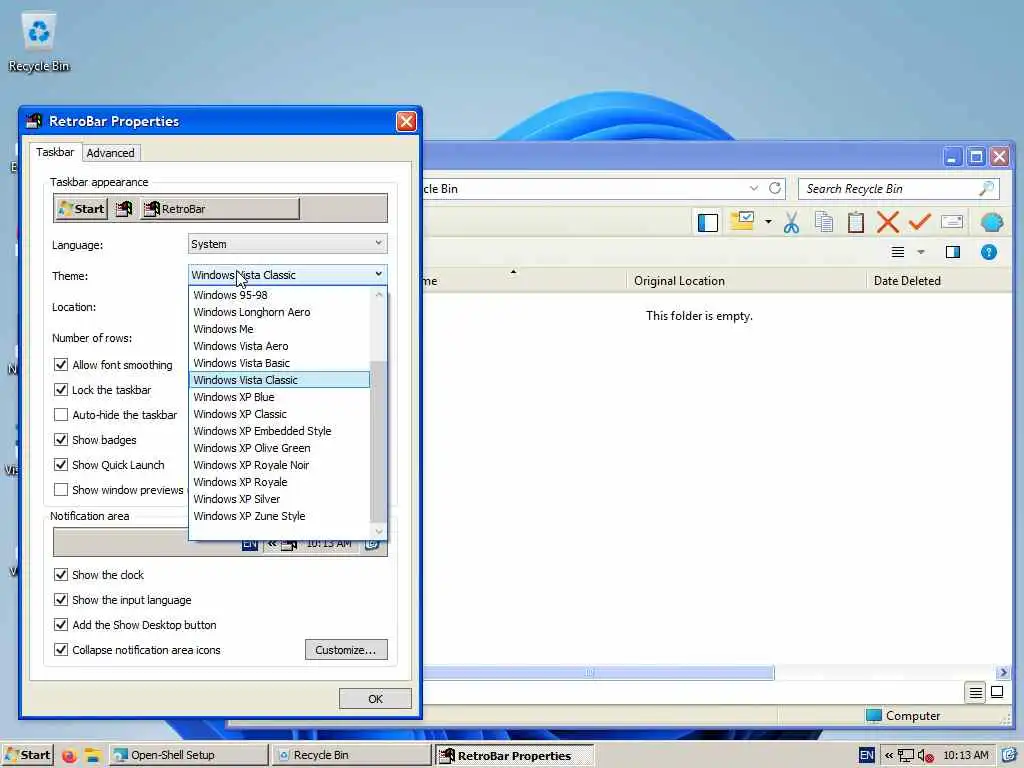Disable Show Quick Launch checkbox
1024x768 pixels.
pos(61,465)
